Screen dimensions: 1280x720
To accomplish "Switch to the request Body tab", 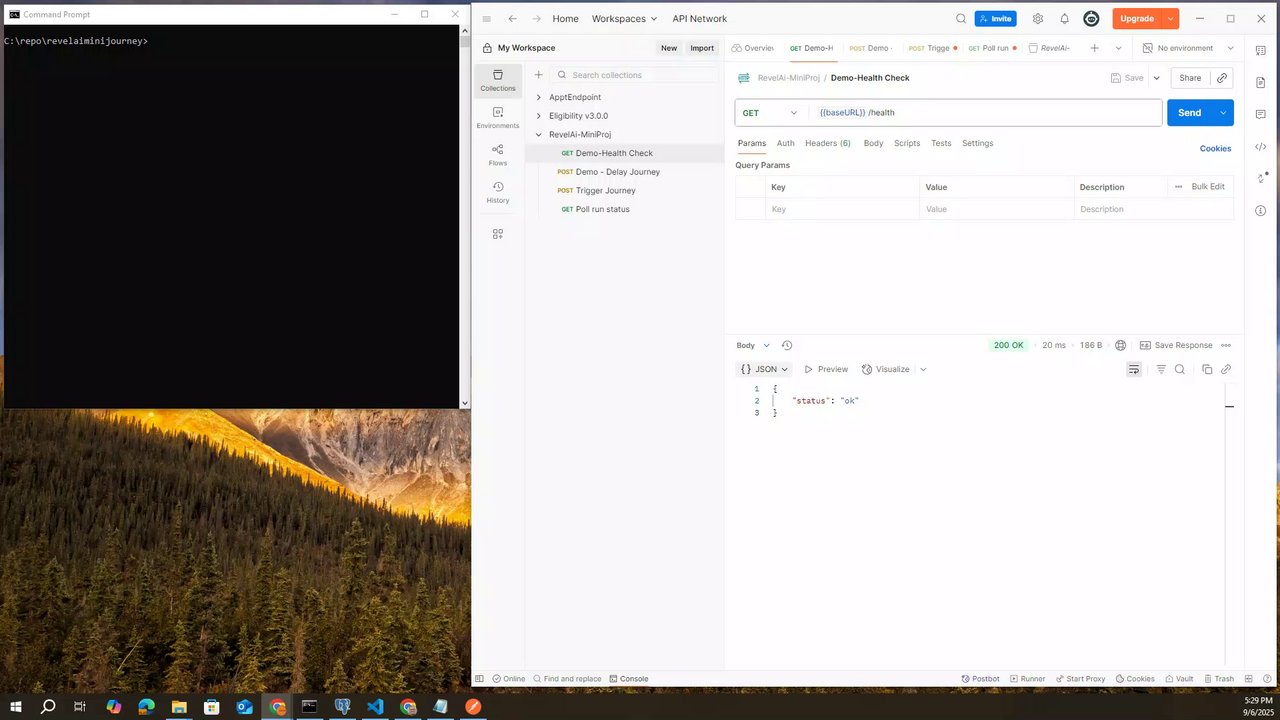I will tap(873, 143).
